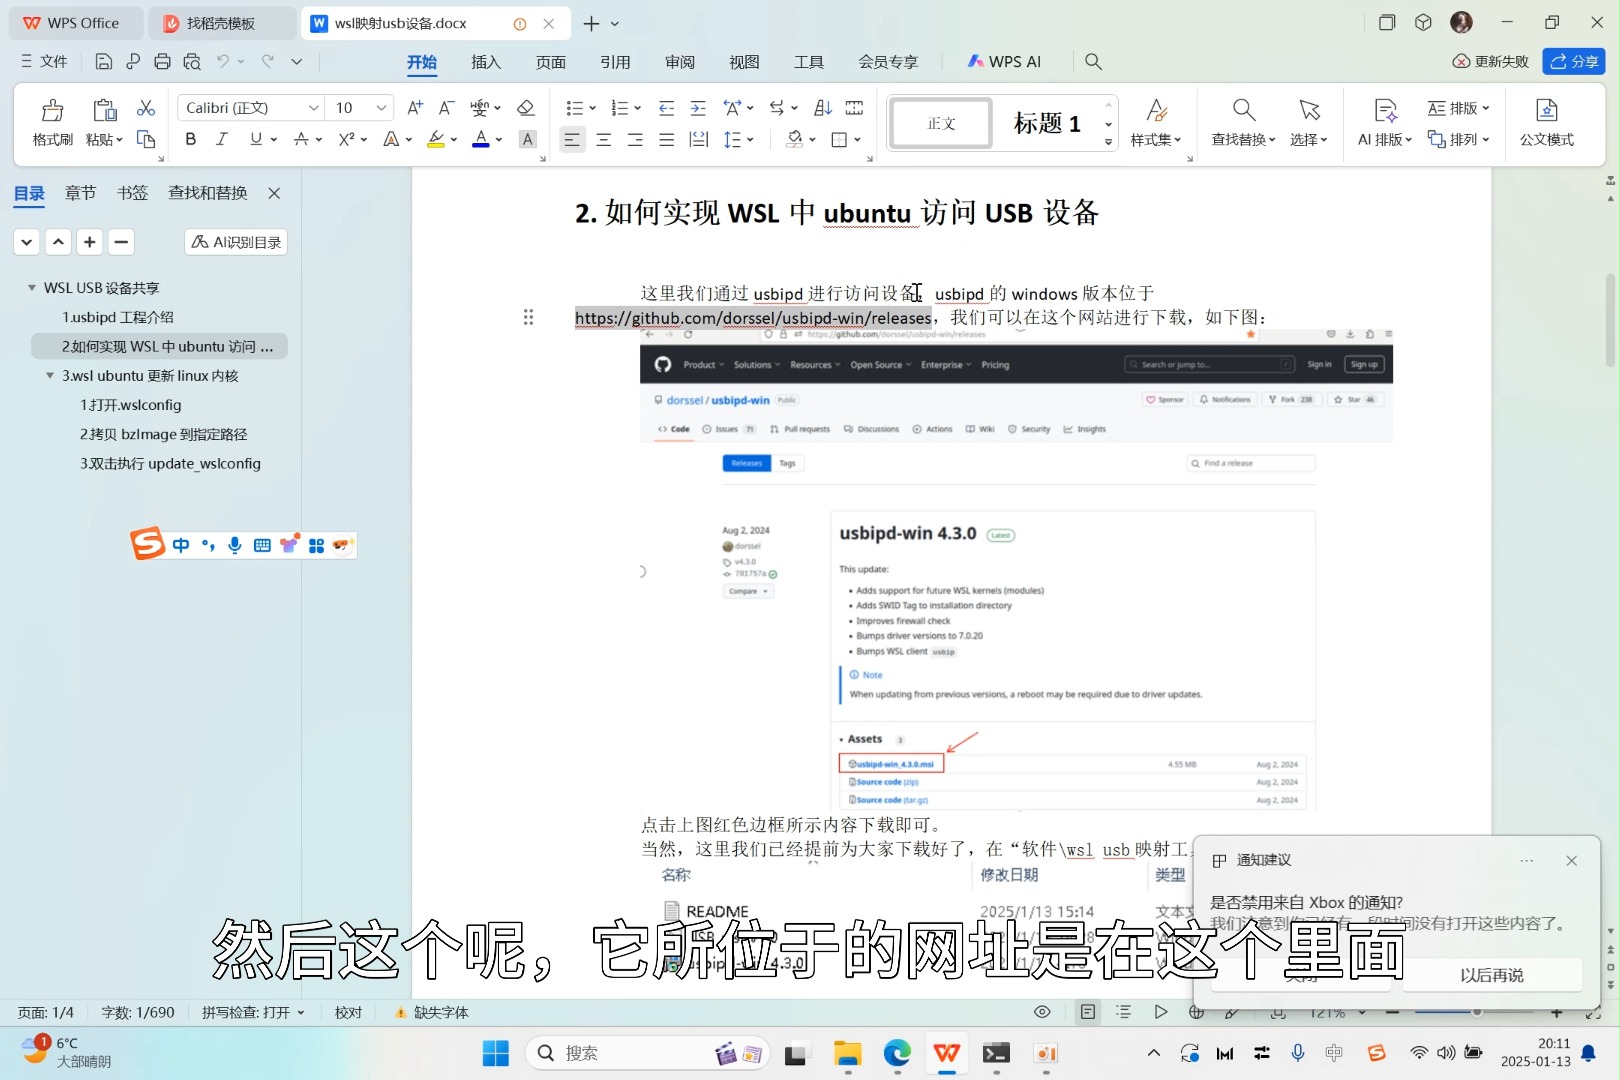The width and height of the screenshot is (1620, 1080).
Task: Toggle Align Left paragraph button
Action: tap(572, 139)
